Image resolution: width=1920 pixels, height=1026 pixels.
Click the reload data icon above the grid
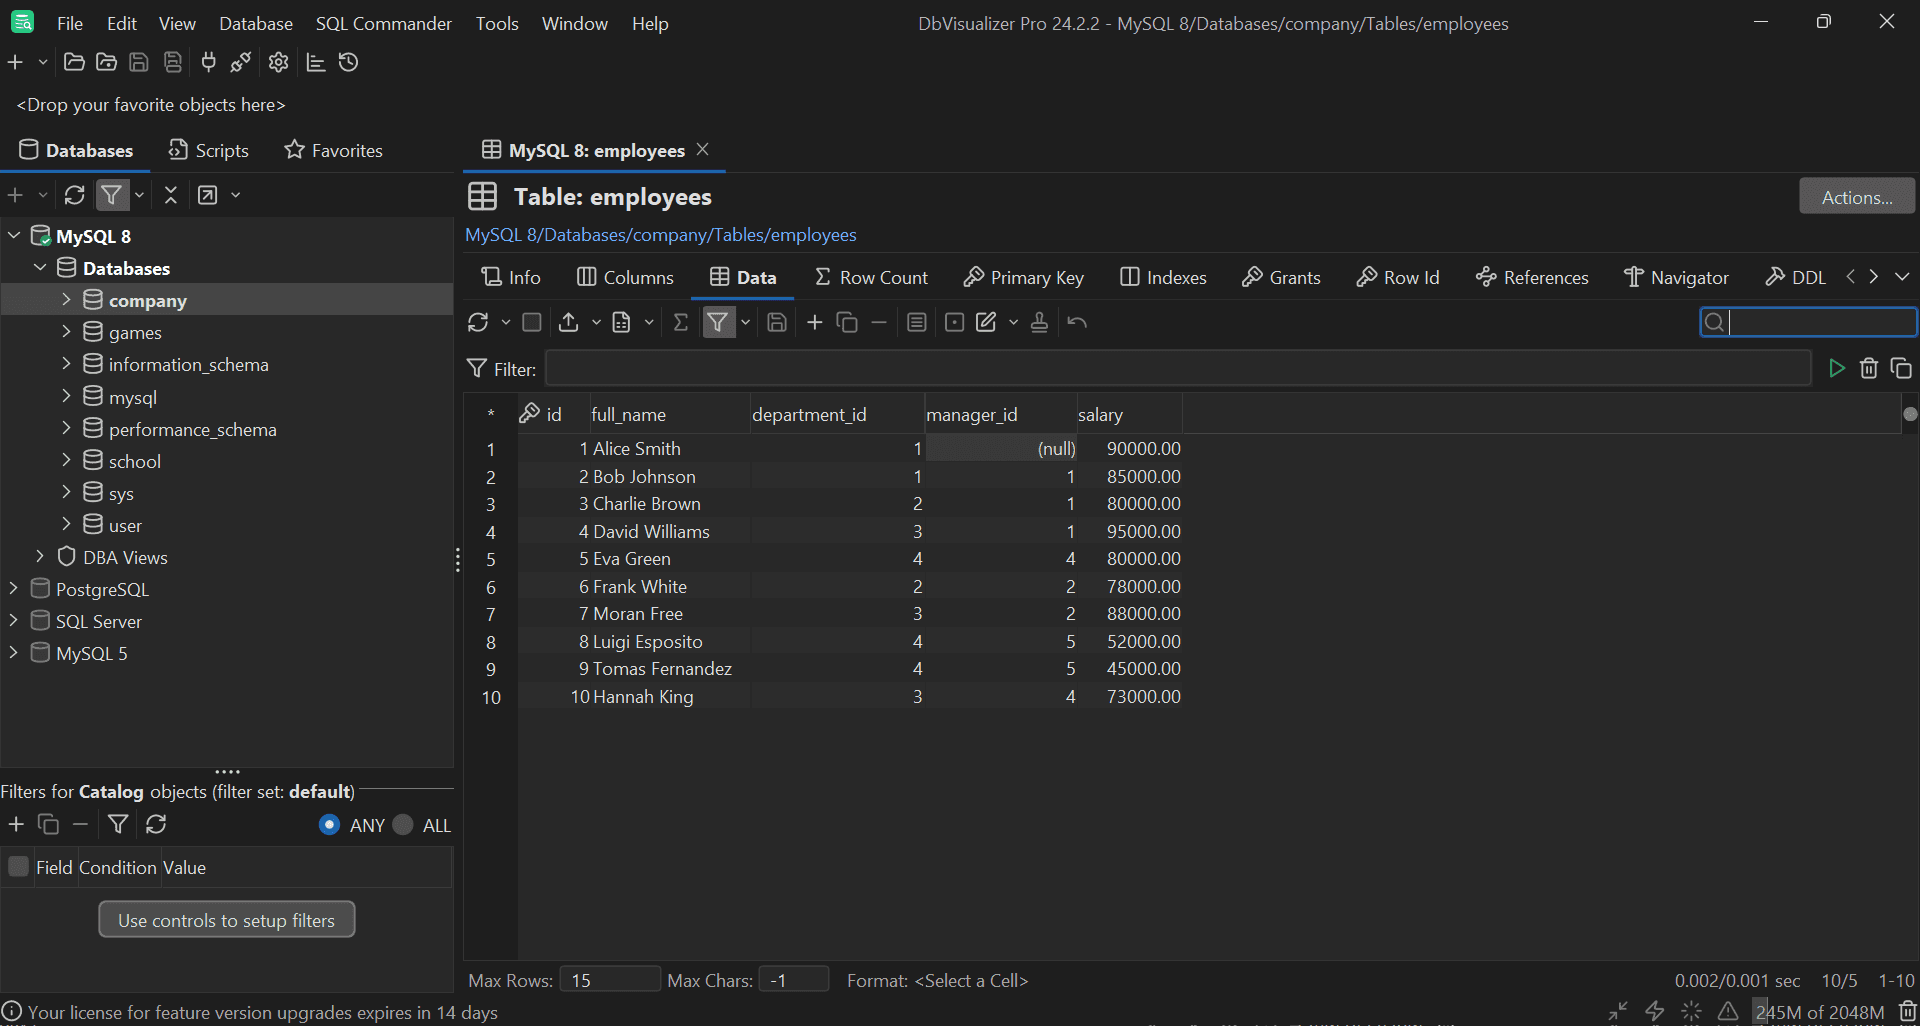tap(478, 322)
